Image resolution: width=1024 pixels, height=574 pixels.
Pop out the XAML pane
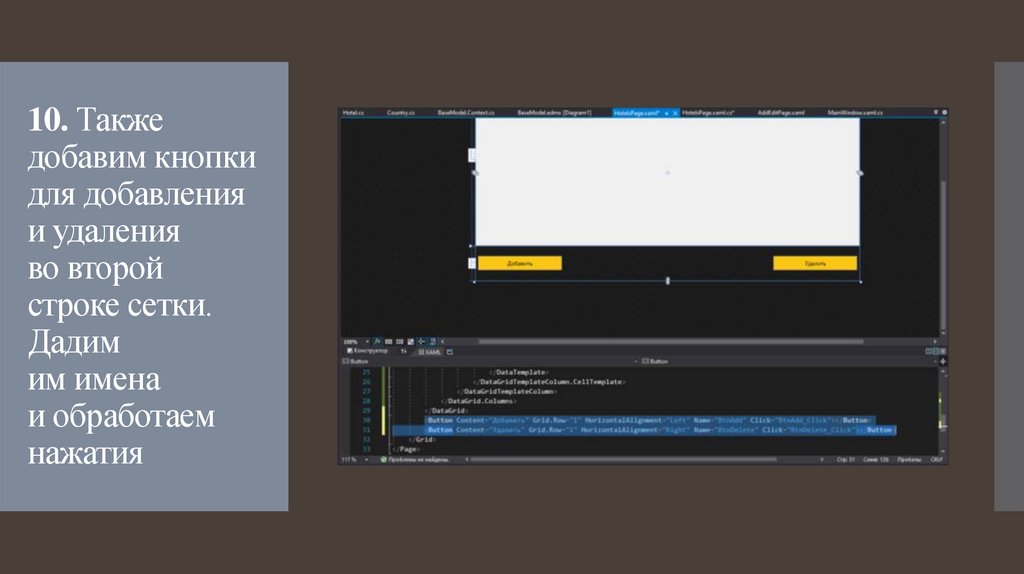tap(449, 352)
